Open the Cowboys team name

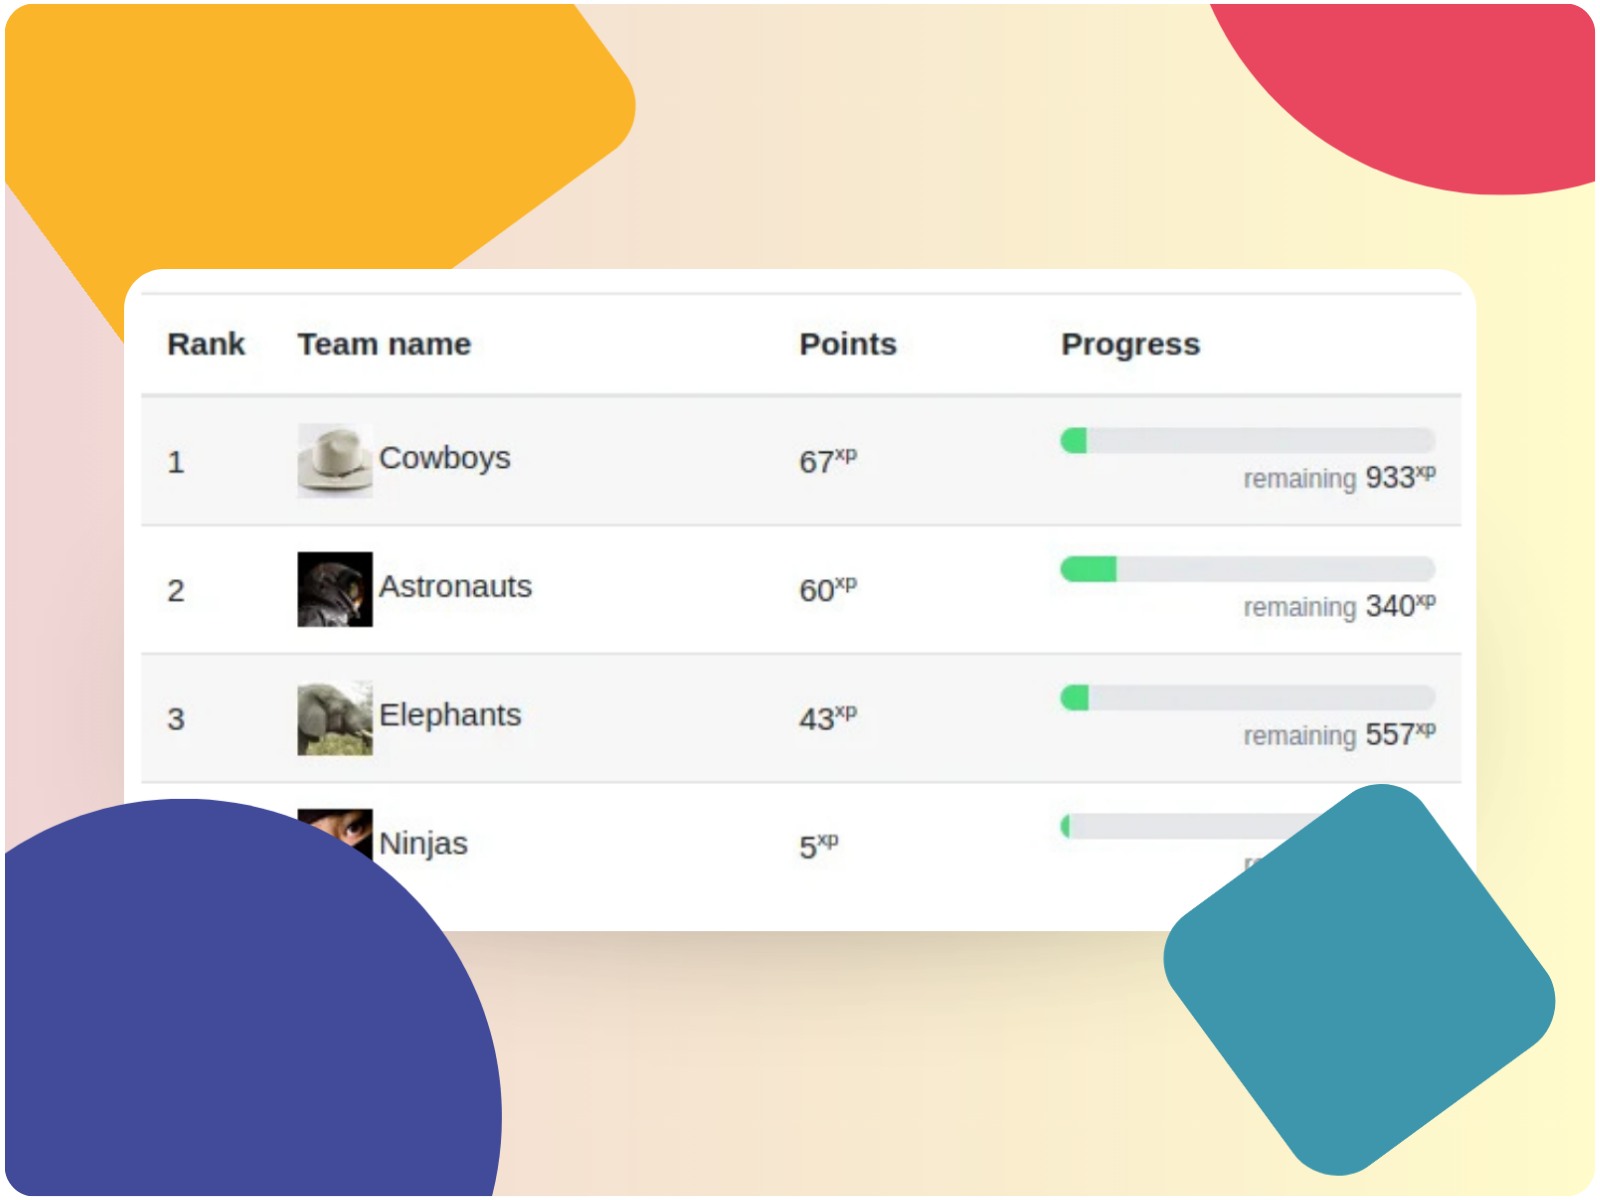pyautogui.click(x=444, y=458)
